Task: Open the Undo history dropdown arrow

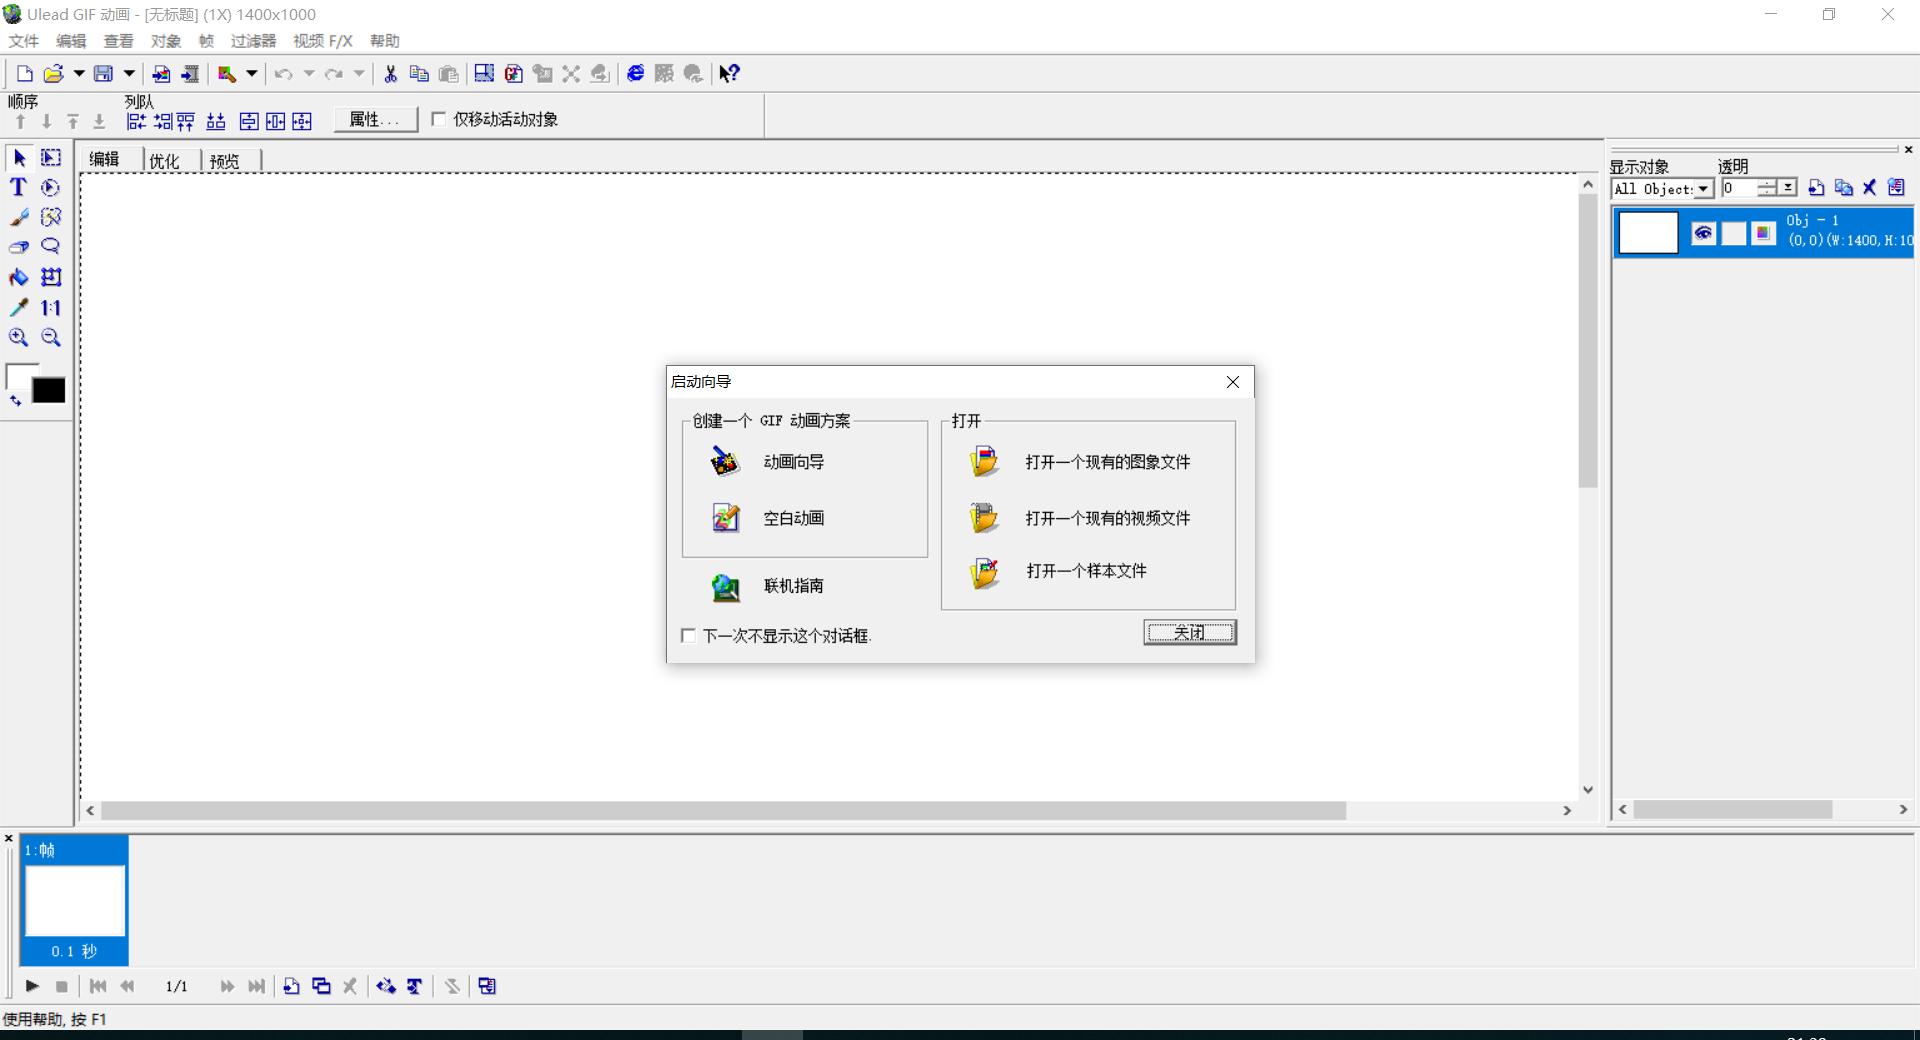Action: [x=308, y=73]
